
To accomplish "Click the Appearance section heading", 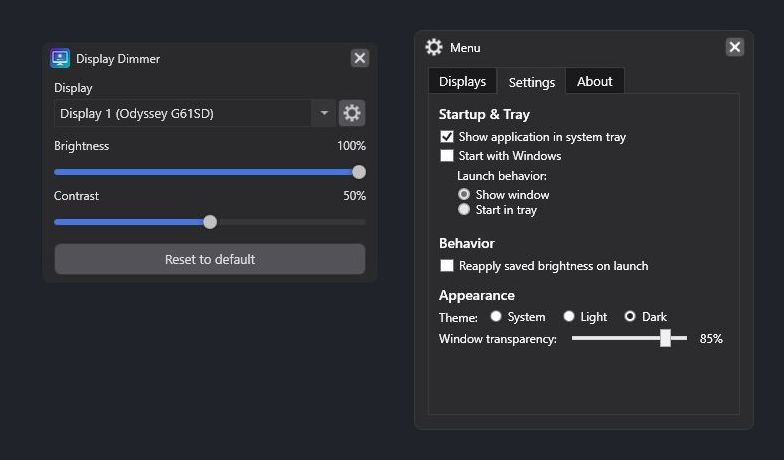I will tap(476, 296).
